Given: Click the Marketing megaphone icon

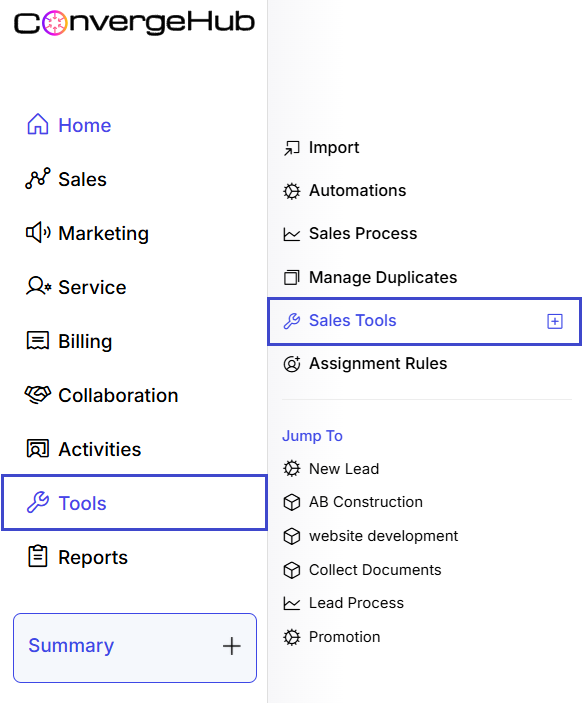Looking at the screenshot, I should (38, 233).
